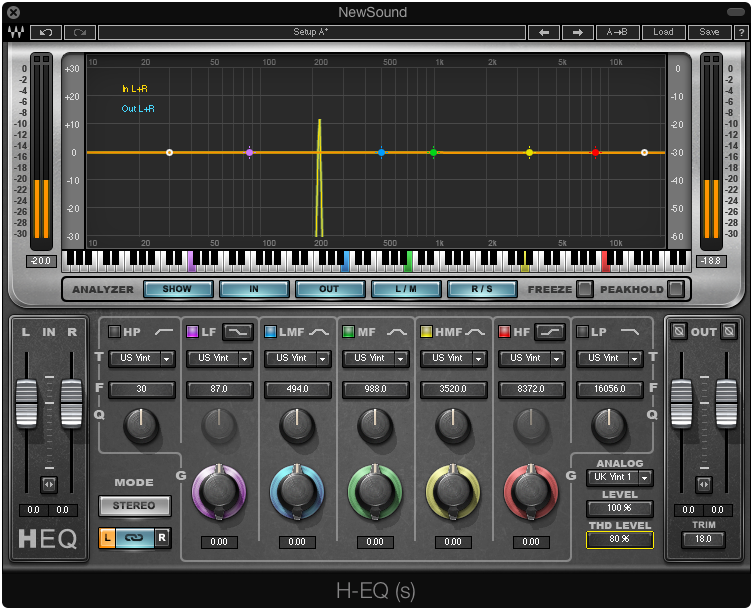Click the purple LF gain knob
753x610 pixels.
coord(219,492)
